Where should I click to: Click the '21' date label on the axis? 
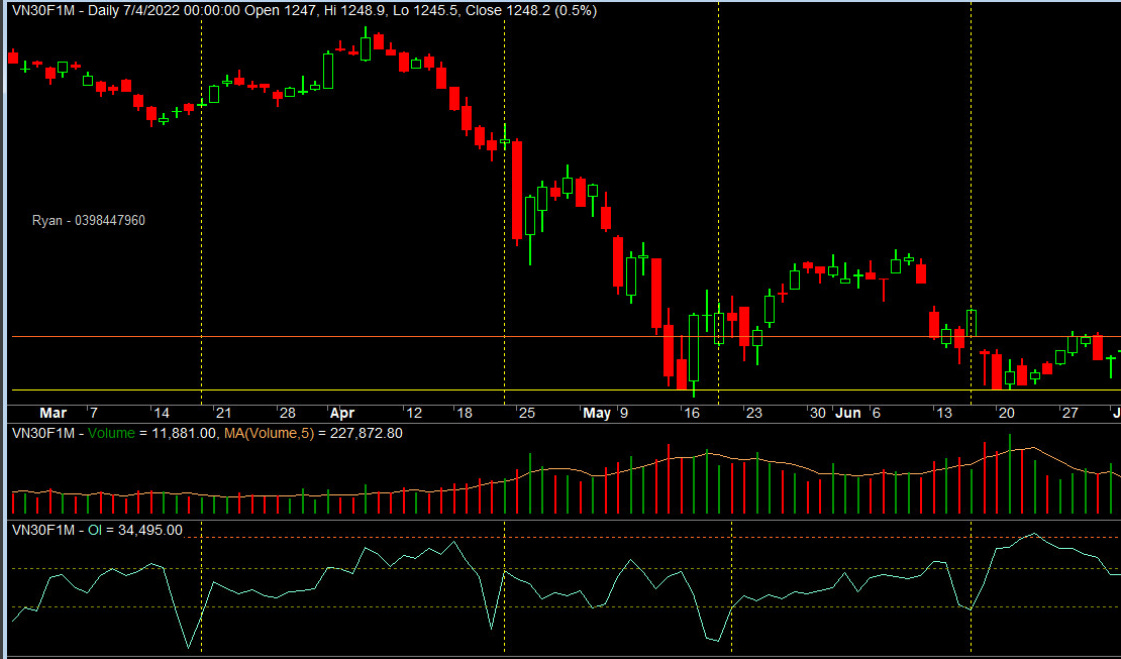224,413
